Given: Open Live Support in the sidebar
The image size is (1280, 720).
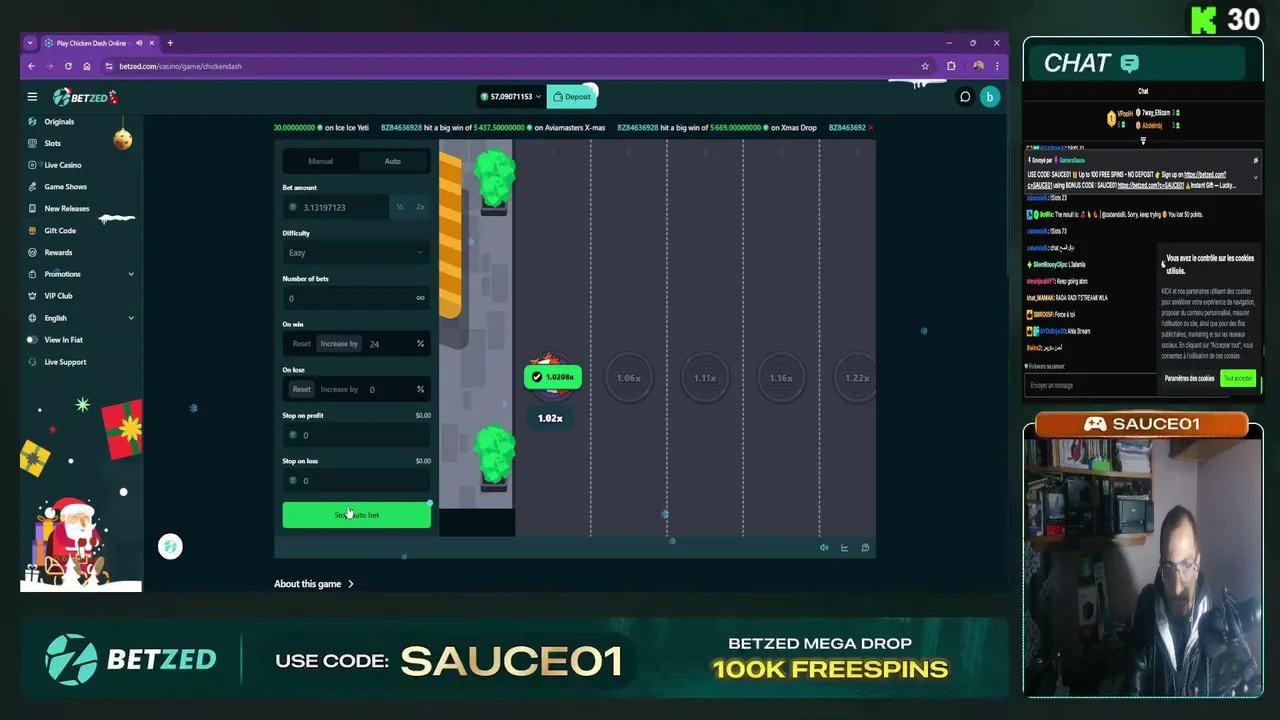Looking at the screenshot, I should point(65,362).
